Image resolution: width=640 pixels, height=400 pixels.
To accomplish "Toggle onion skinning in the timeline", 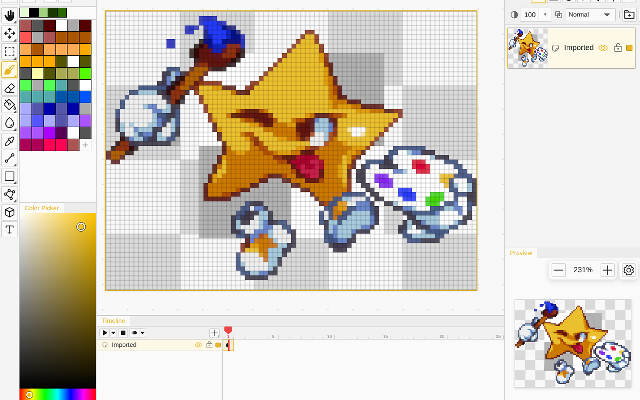I will [134, 333].
